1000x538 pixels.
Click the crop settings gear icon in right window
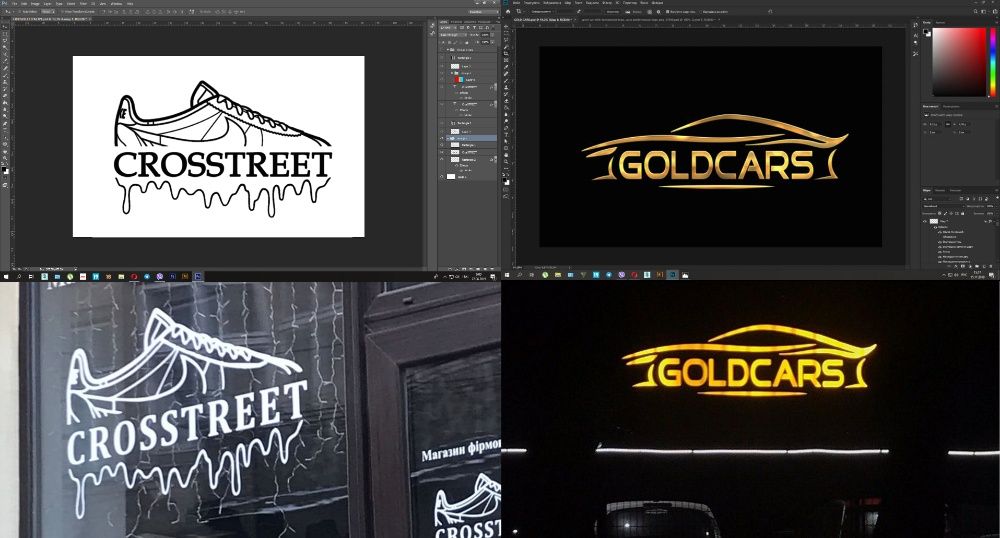[x=658, y=11]
